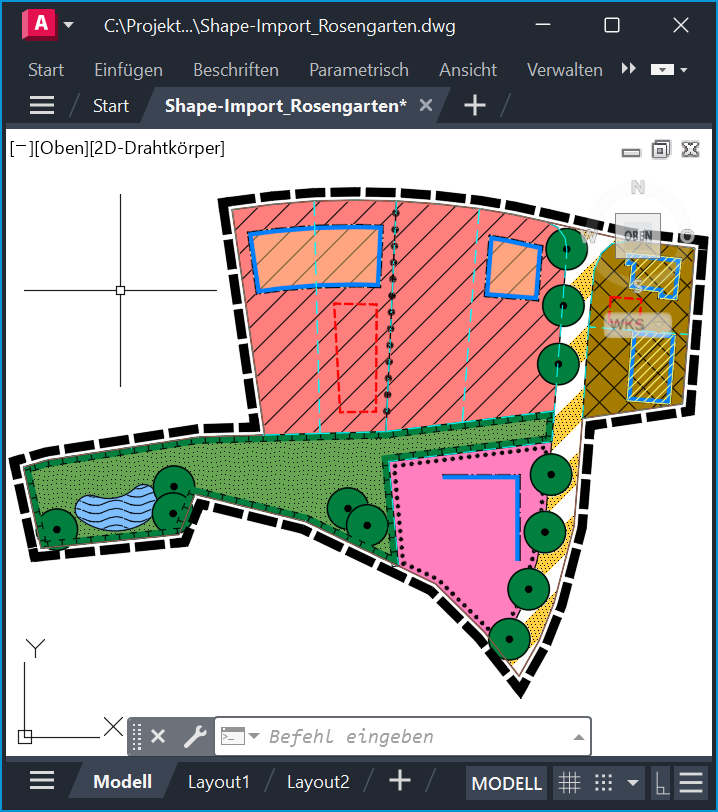Image resolution: width=718 pixels, height=812 pixels.
Task: Open recent commands dropdown in command line
Action: [253, 737]
